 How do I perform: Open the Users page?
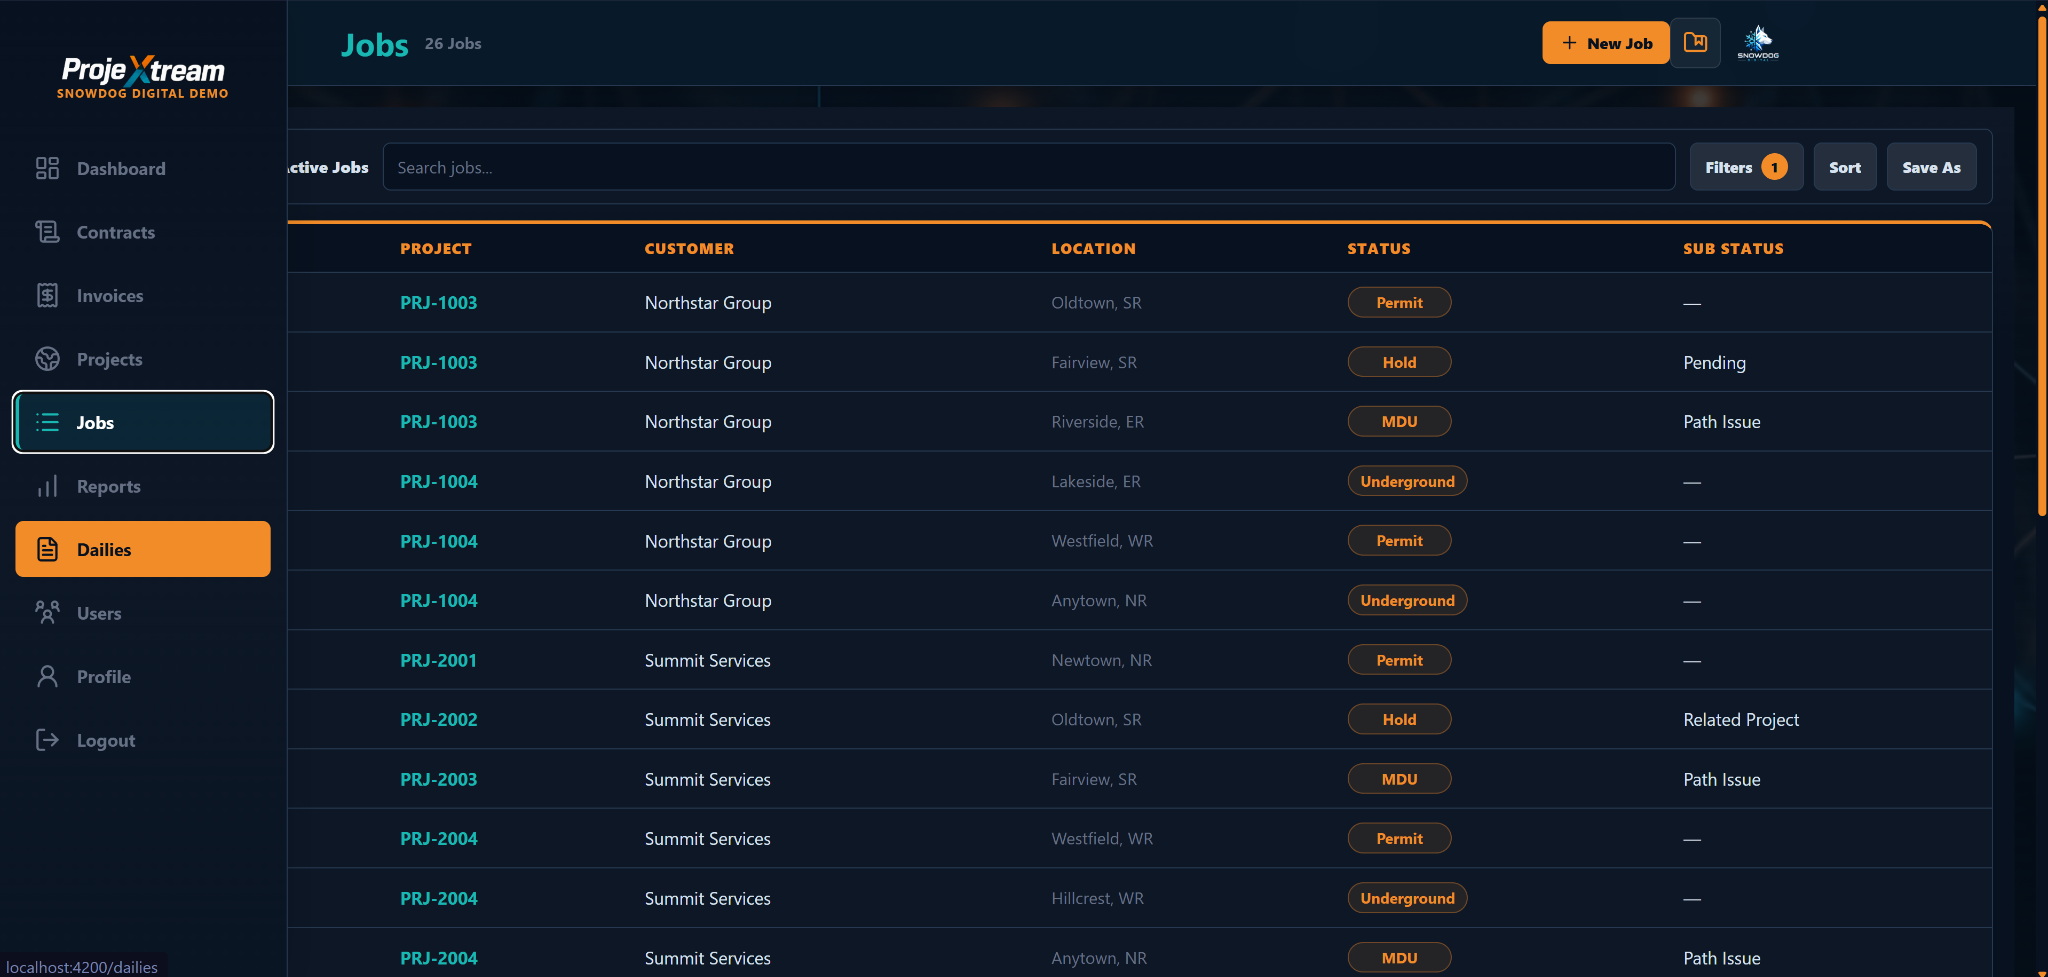(x=143, y=613)
